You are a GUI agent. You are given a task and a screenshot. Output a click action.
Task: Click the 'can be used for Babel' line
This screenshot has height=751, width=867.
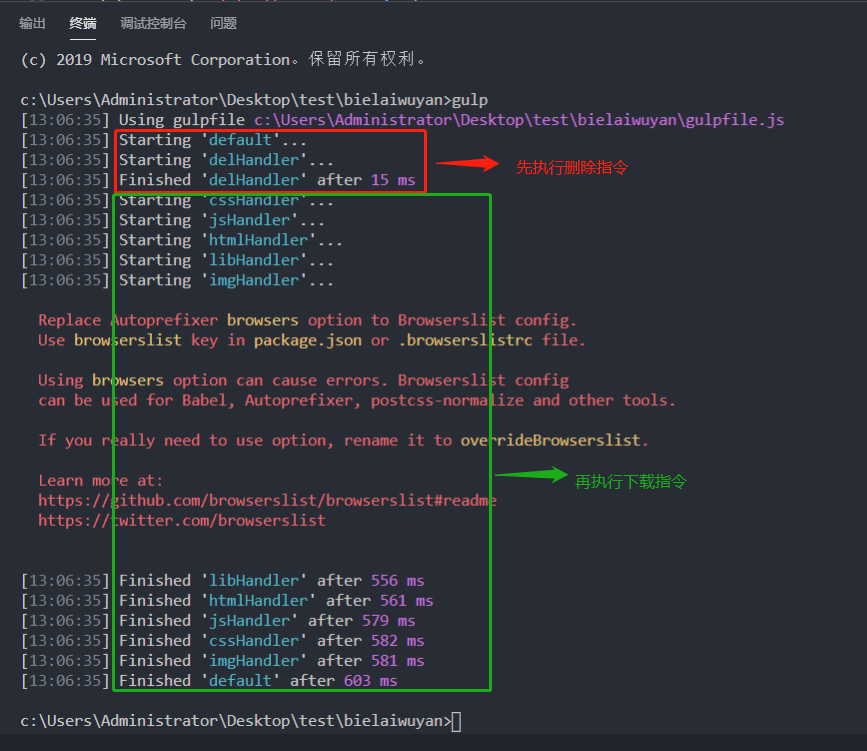tap(357, 400)
